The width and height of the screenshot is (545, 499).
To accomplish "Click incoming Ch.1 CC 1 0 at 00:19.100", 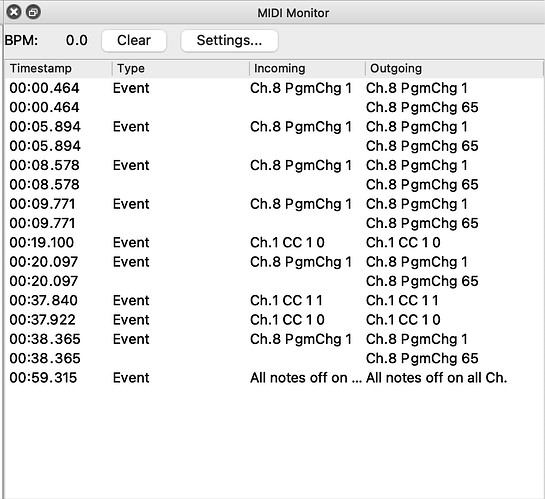I will tap(287, 243).
